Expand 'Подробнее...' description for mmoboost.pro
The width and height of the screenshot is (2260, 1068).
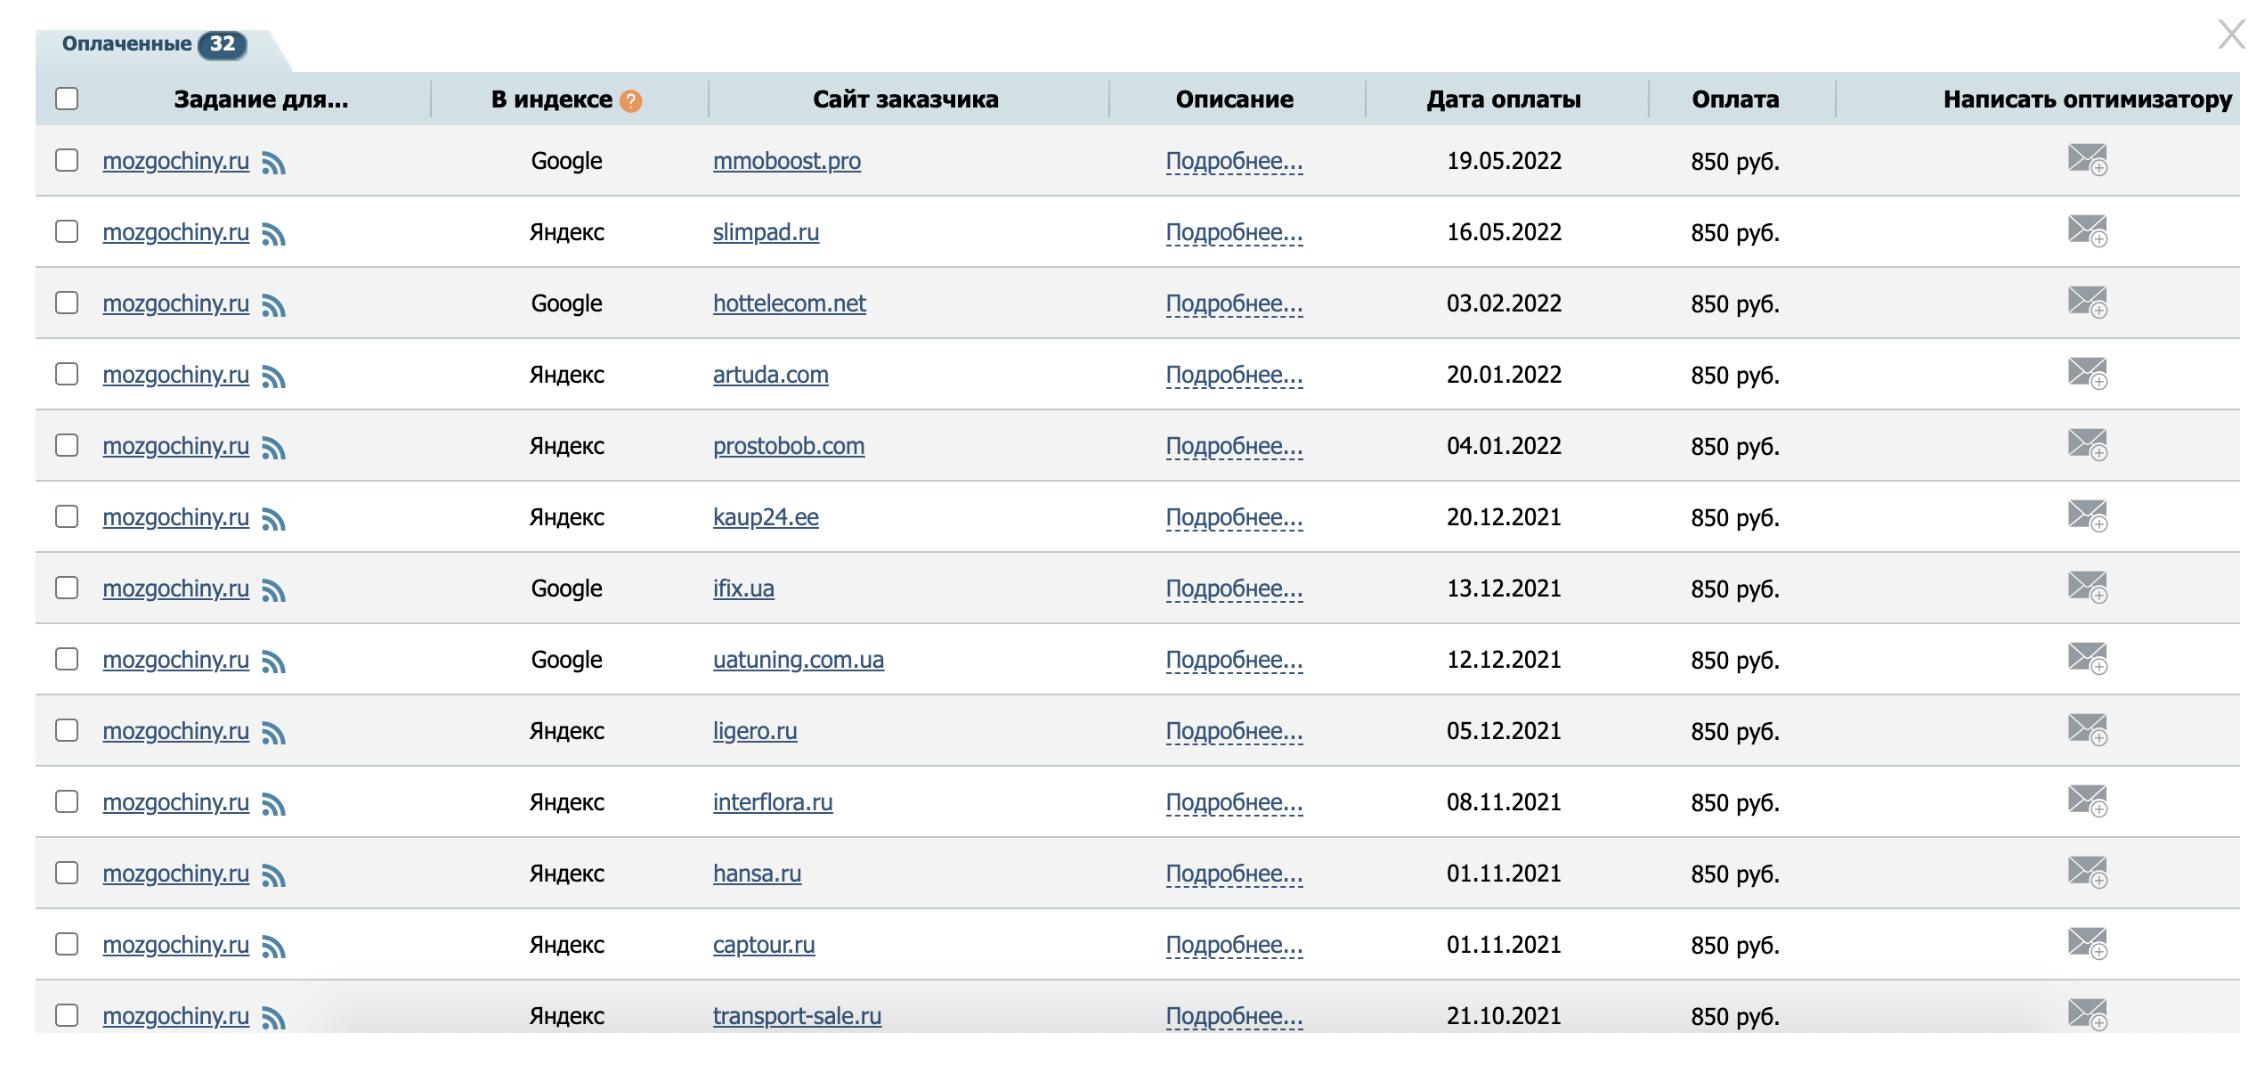coord(1234,161)
